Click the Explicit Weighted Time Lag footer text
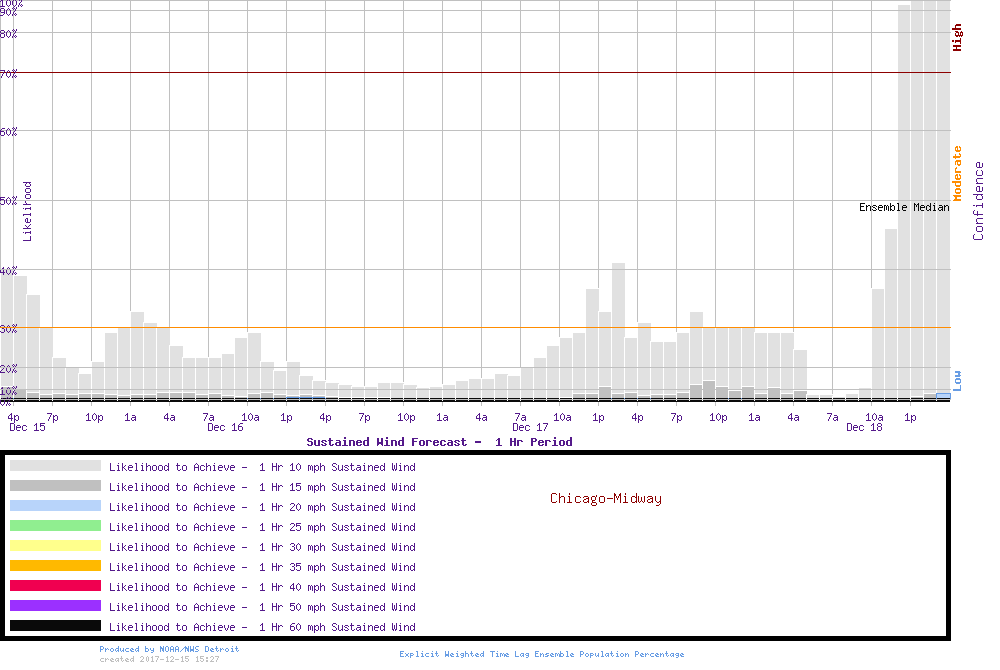Image resolution: width=1000 pixels, height=670 pixels. pyautogui.click(x=542, y=654)
